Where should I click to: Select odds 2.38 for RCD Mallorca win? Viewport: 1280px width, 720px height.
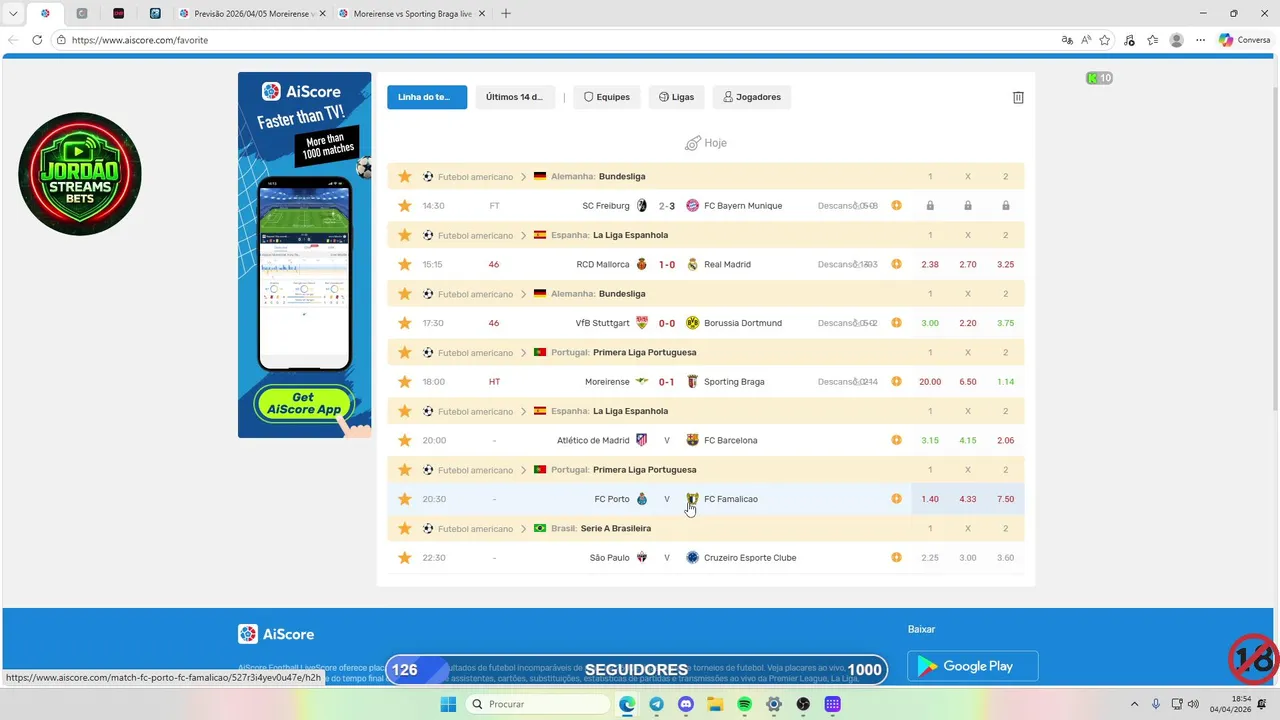(930, 265)
